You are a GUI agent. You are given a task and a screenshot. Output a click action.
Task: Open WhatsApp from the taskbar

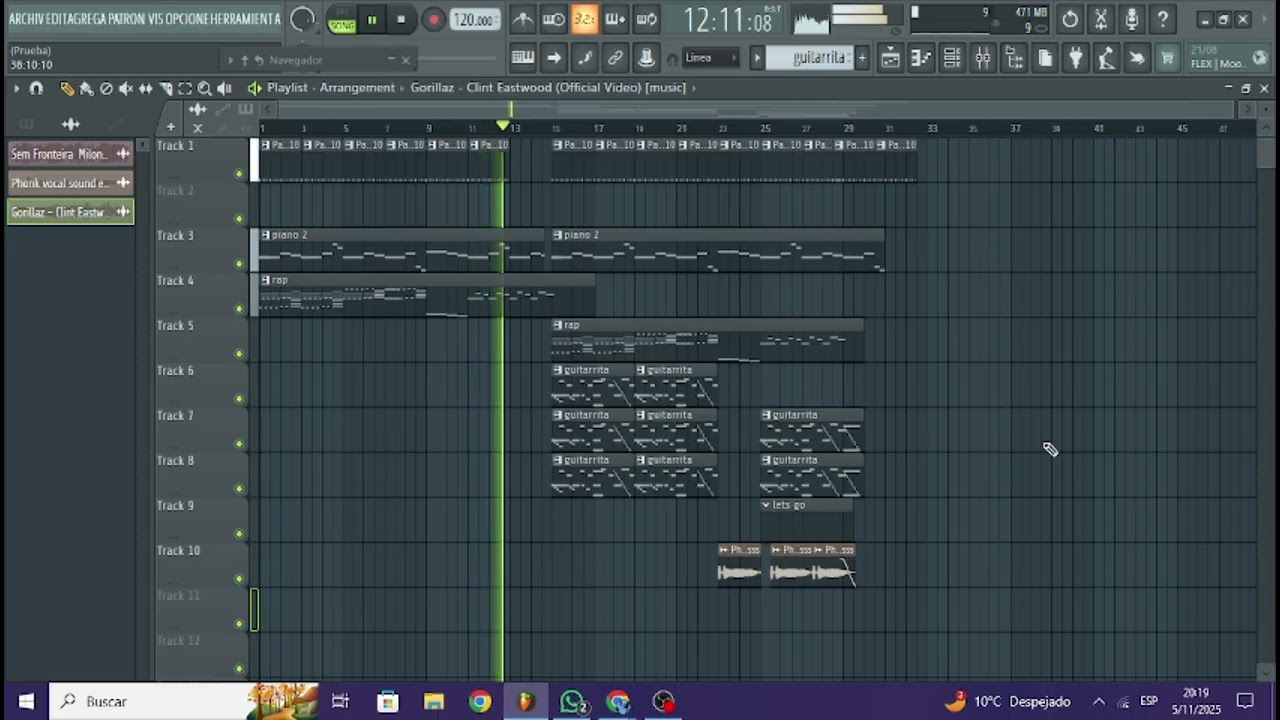(572, 702)
